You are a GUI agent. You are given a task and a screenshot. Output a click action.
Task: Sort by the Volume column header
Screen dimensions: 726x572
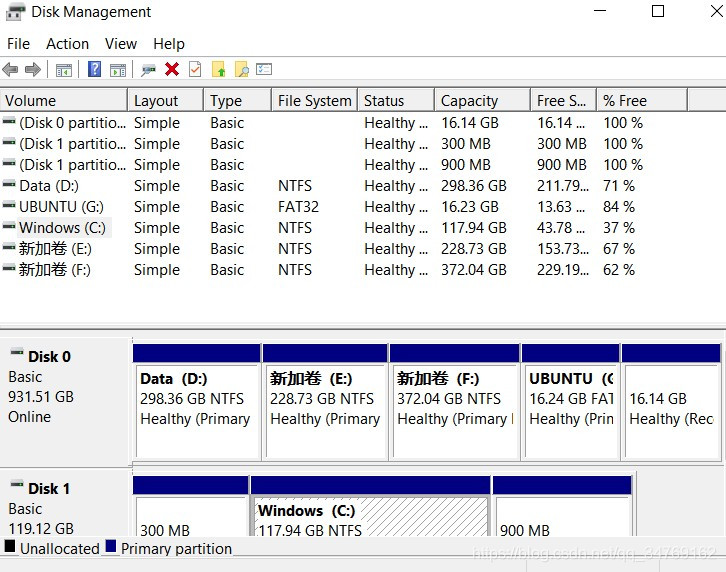pyautogui.click(x=63, y=101)
